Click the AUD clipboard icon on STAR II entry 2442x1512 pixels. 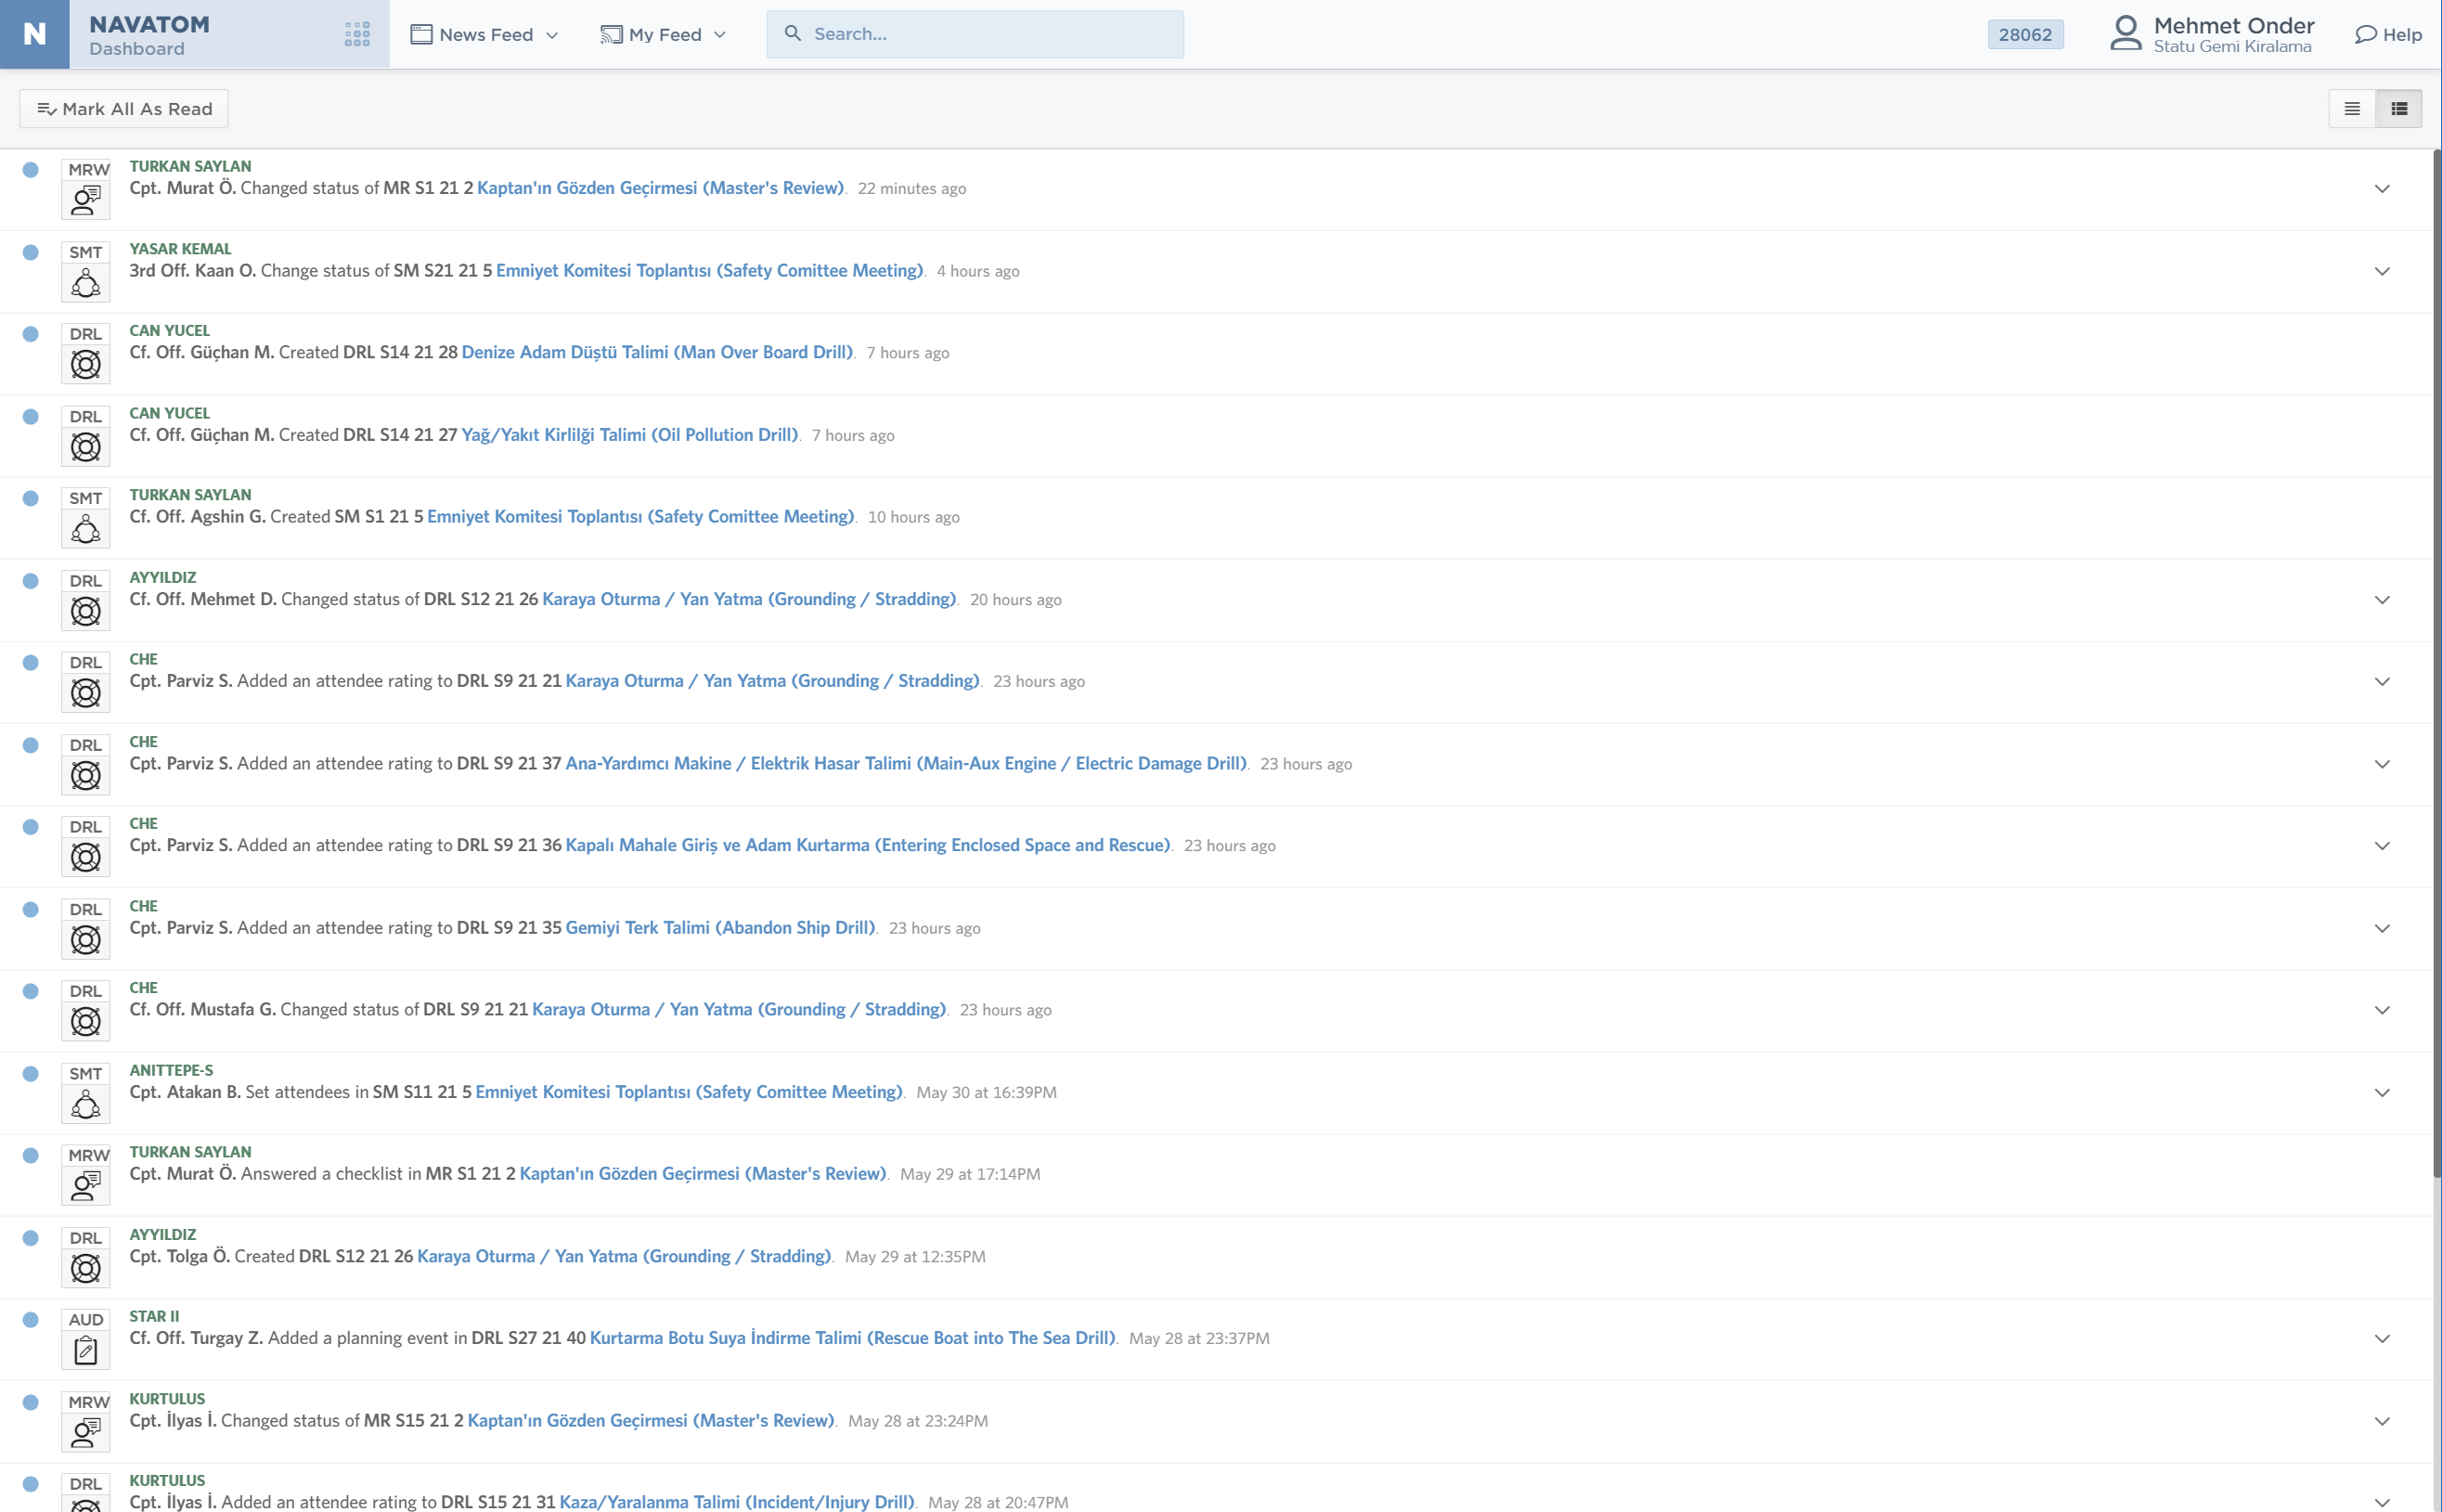click(86, 1340)
